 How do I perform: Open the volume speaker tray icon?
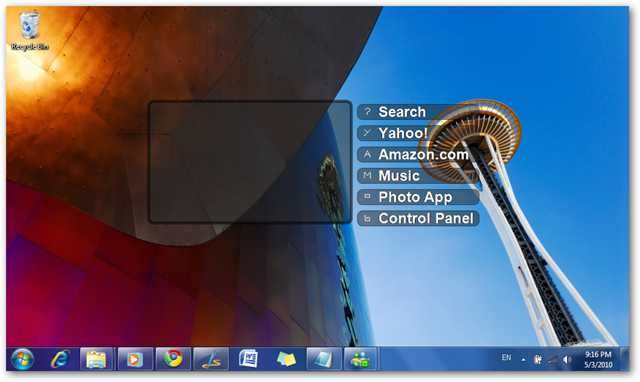point(566,360)
